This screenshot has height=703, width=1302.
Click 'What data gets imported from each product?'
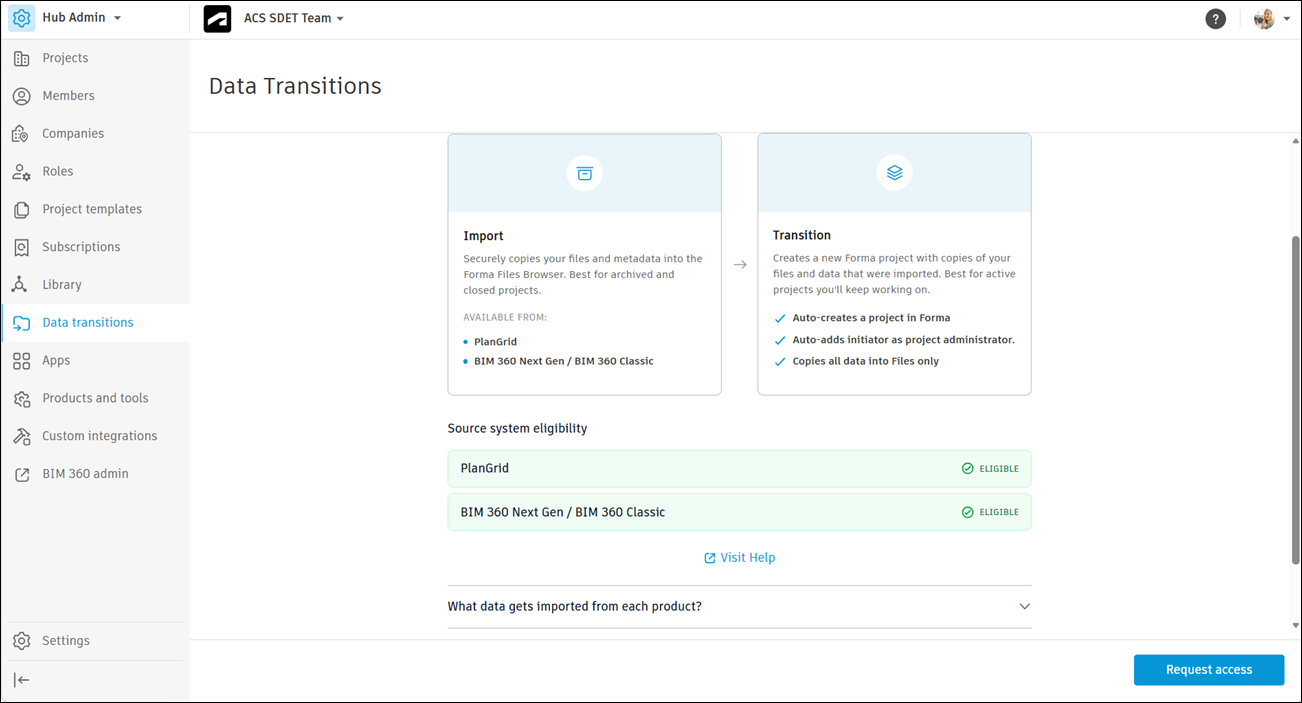[x=575, y=607]
